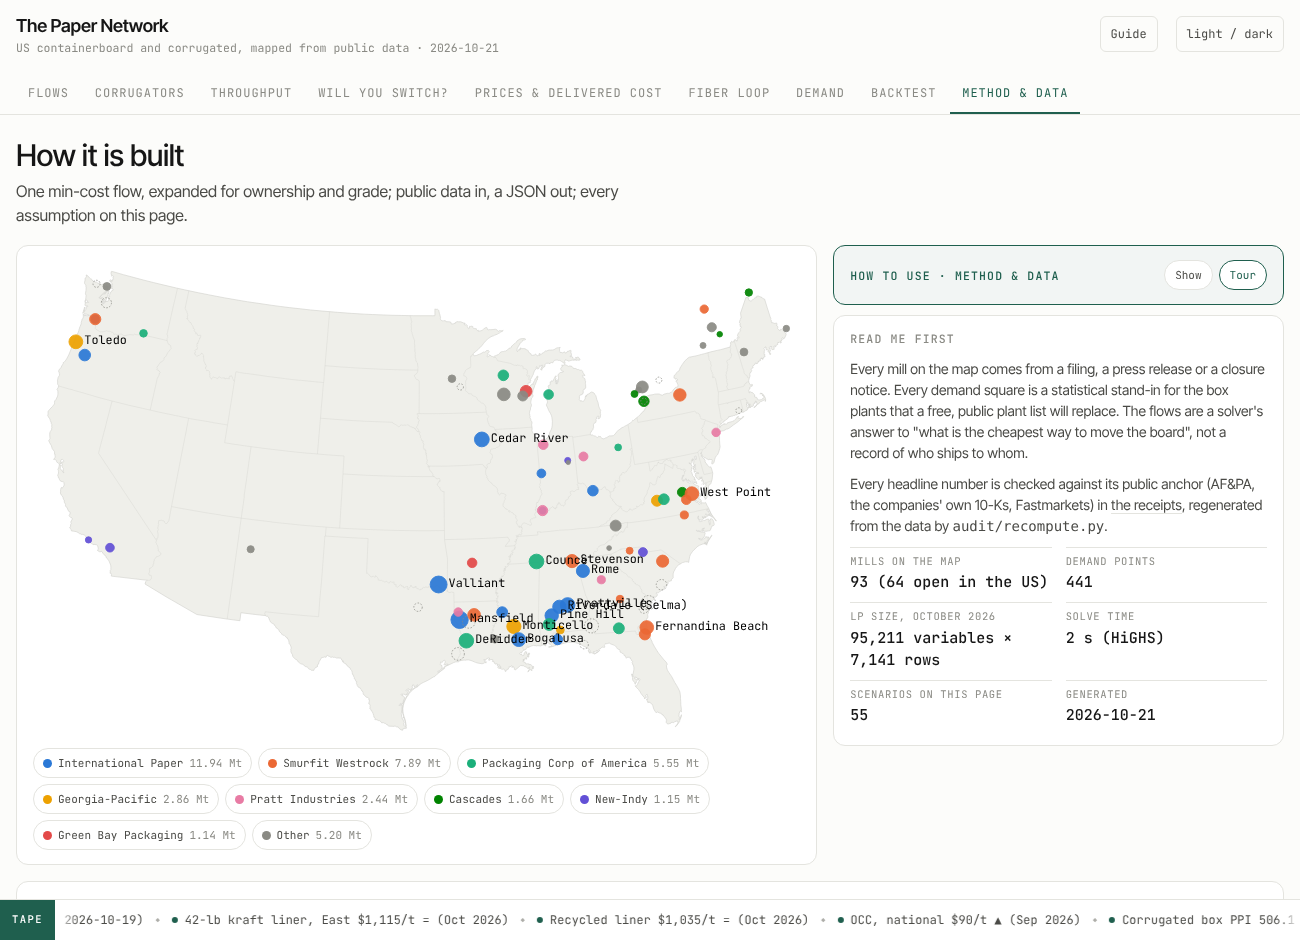Click OCC, national $90/t ticker entry

[x=958, y=920]
